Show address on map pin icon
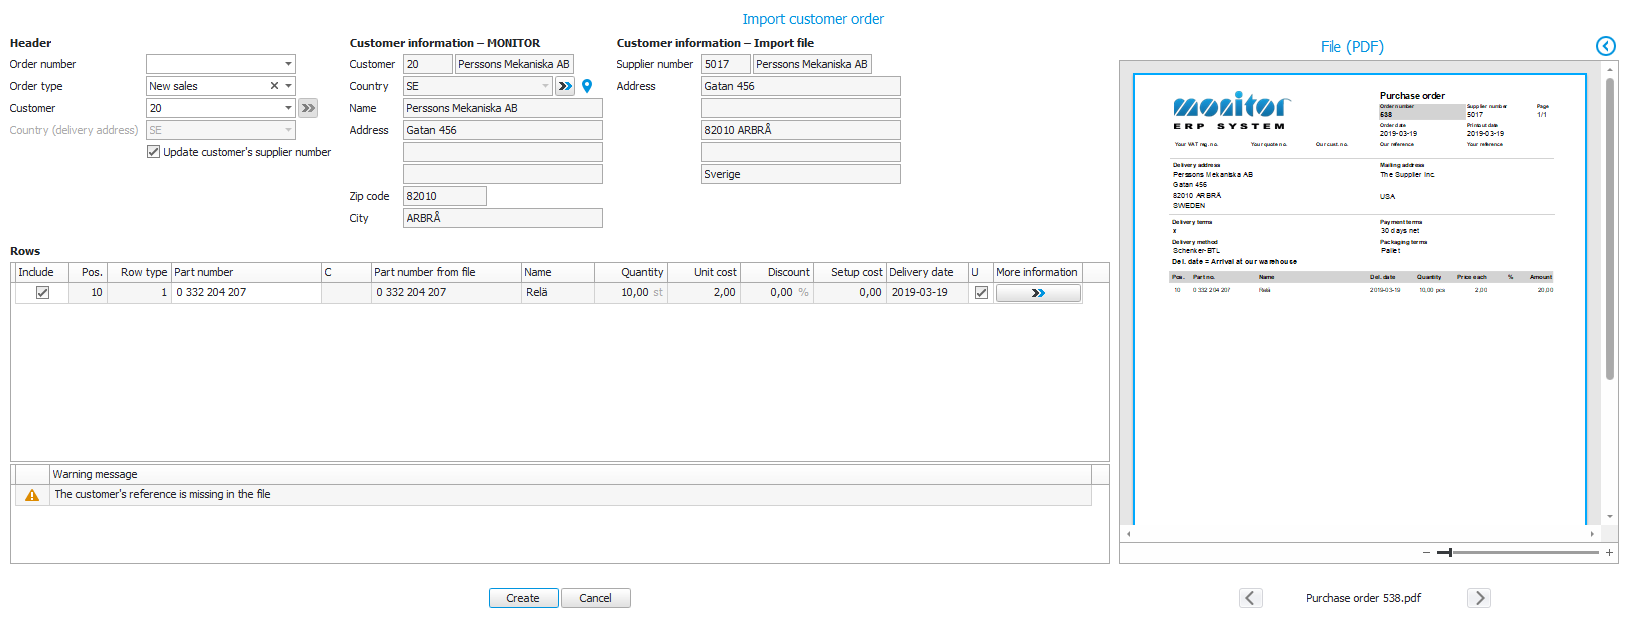Image resolution: width=1629 pixels, height=618 pixels. tap(587, 86)
